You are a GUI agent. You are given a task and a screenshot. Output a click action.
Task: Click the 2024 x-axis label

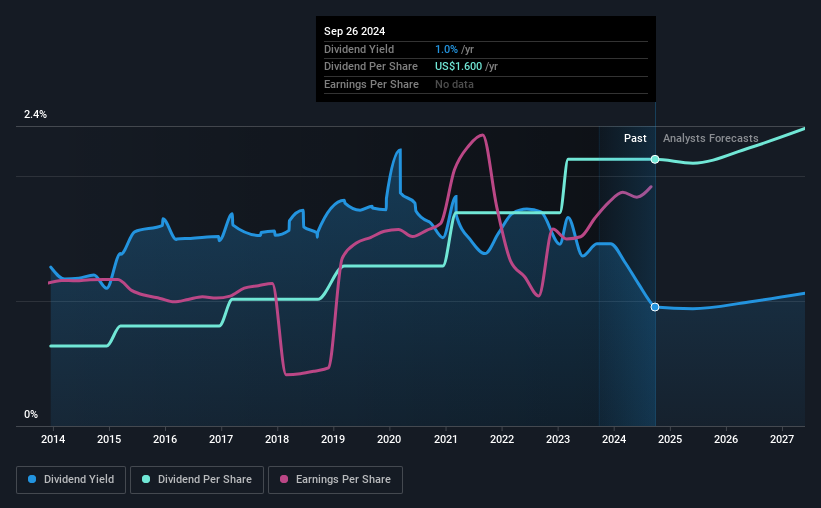click(x=614, y=439)
